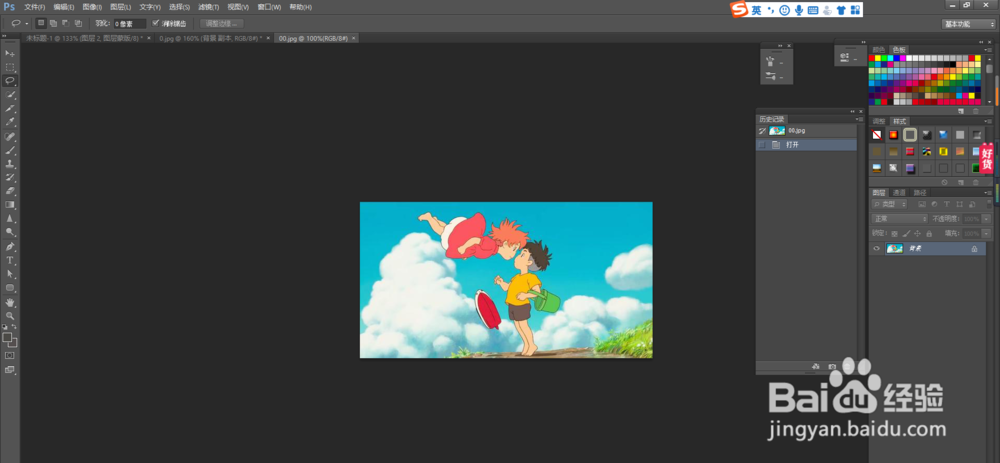The image size is (1000, 463).
Task: Select the Rounded Rectangle shape tool
Action: [10, 288]
